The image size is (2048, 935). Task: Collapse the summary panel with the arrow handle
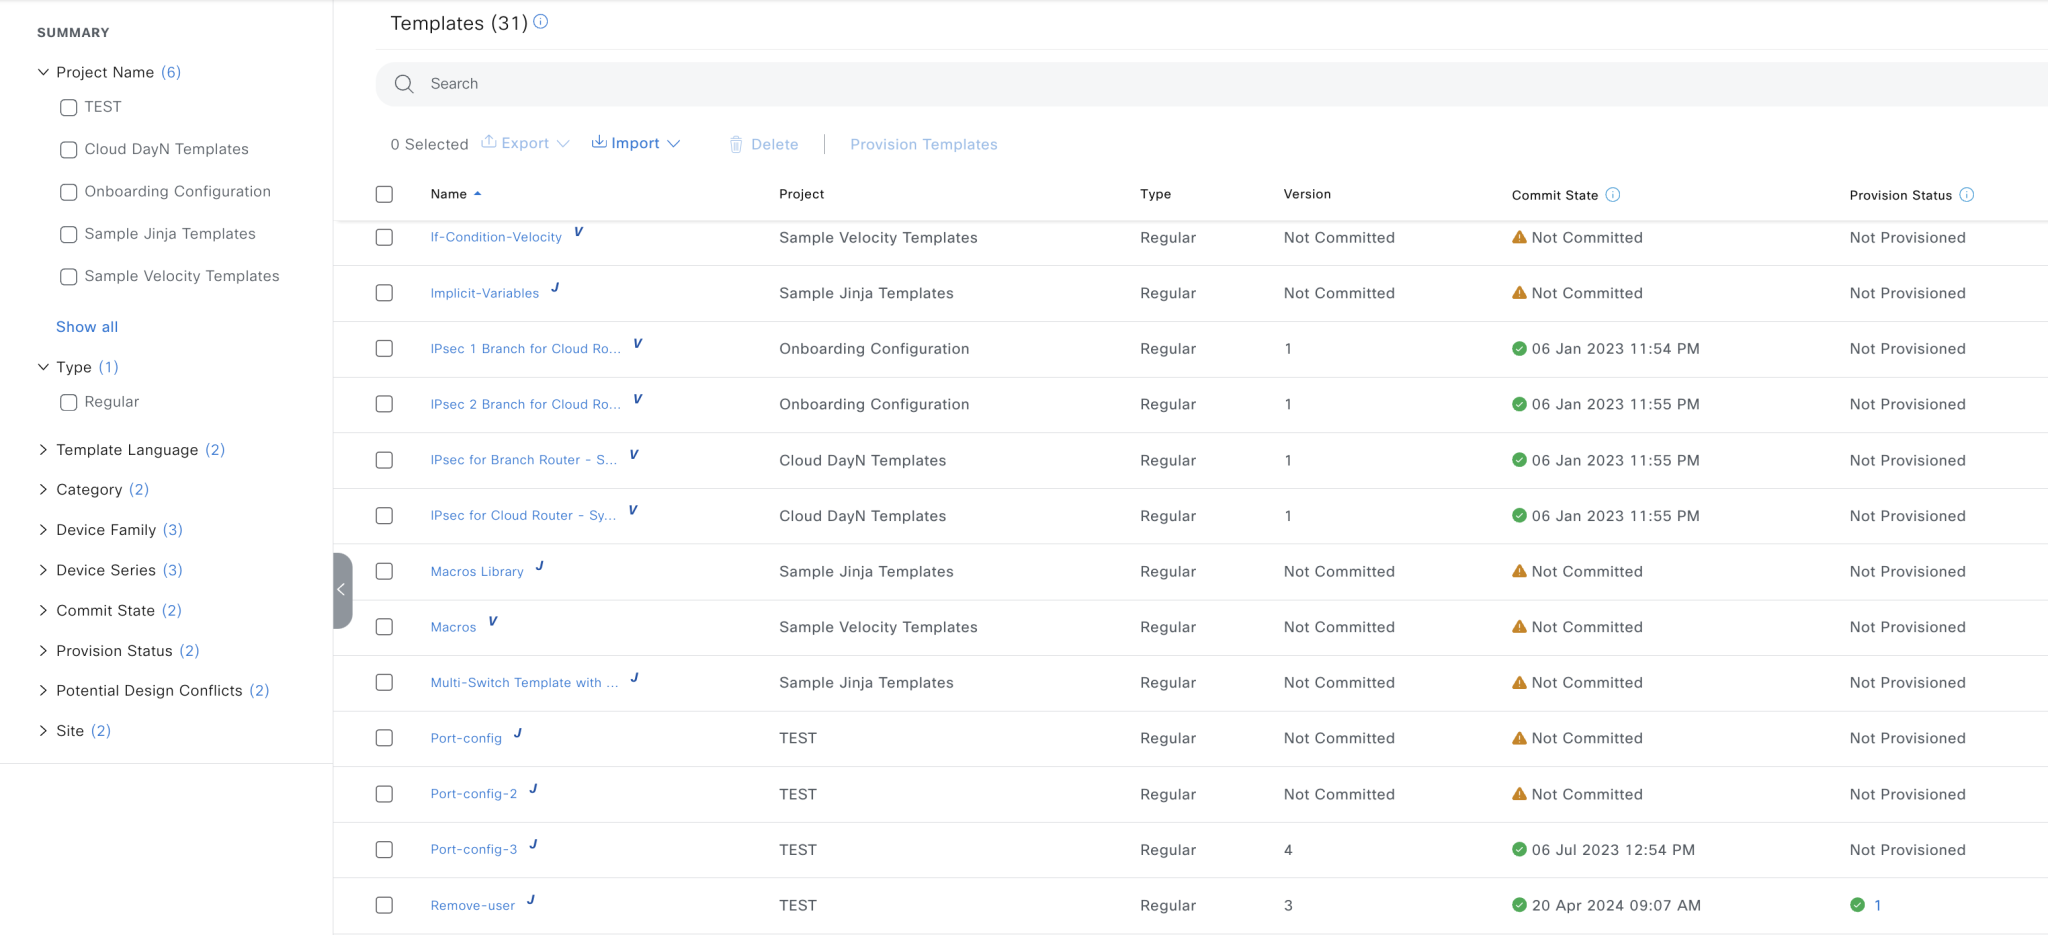[342, 590]
